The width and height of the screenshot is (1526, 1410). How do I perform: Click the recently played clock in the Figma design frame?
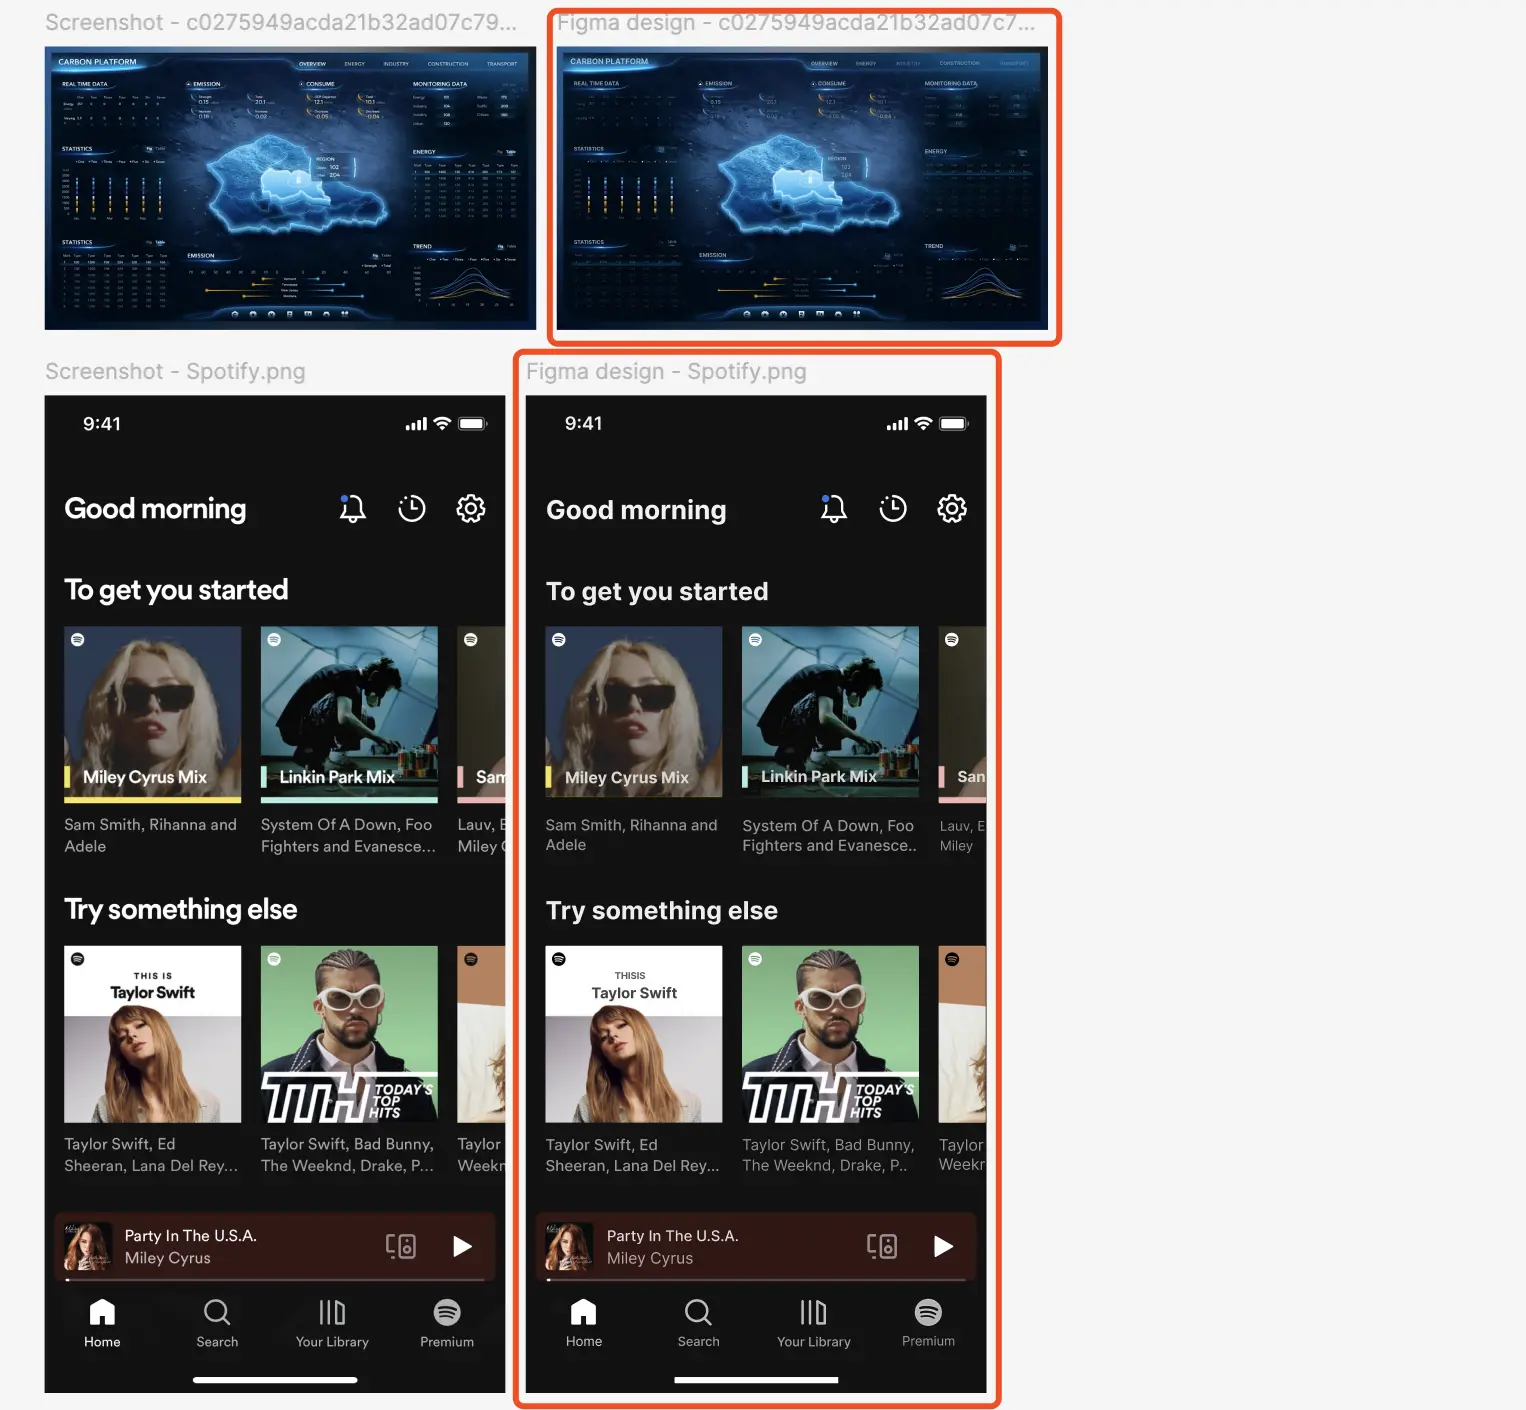[x=892, y=509]
